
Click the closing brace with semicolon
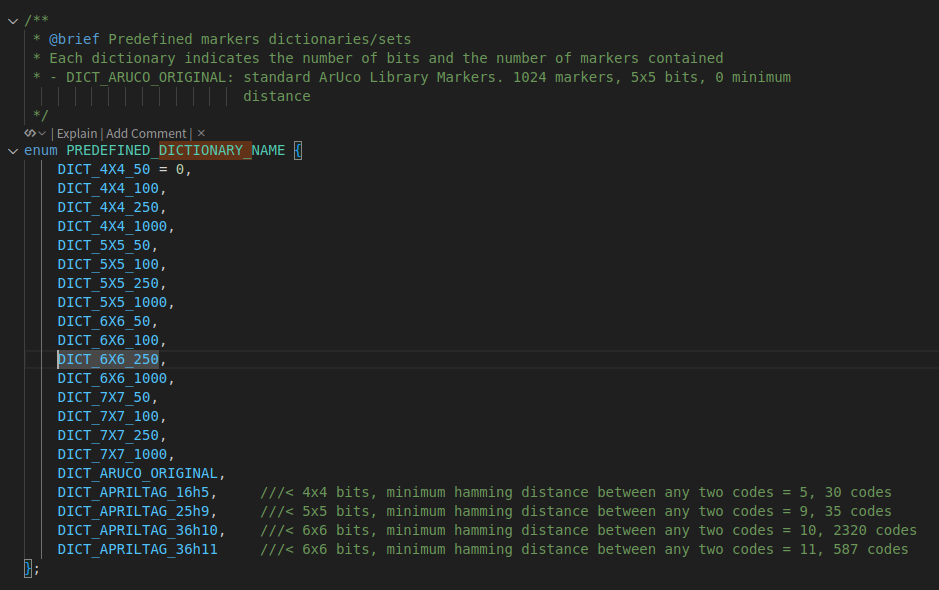click(x=31, y=568)
